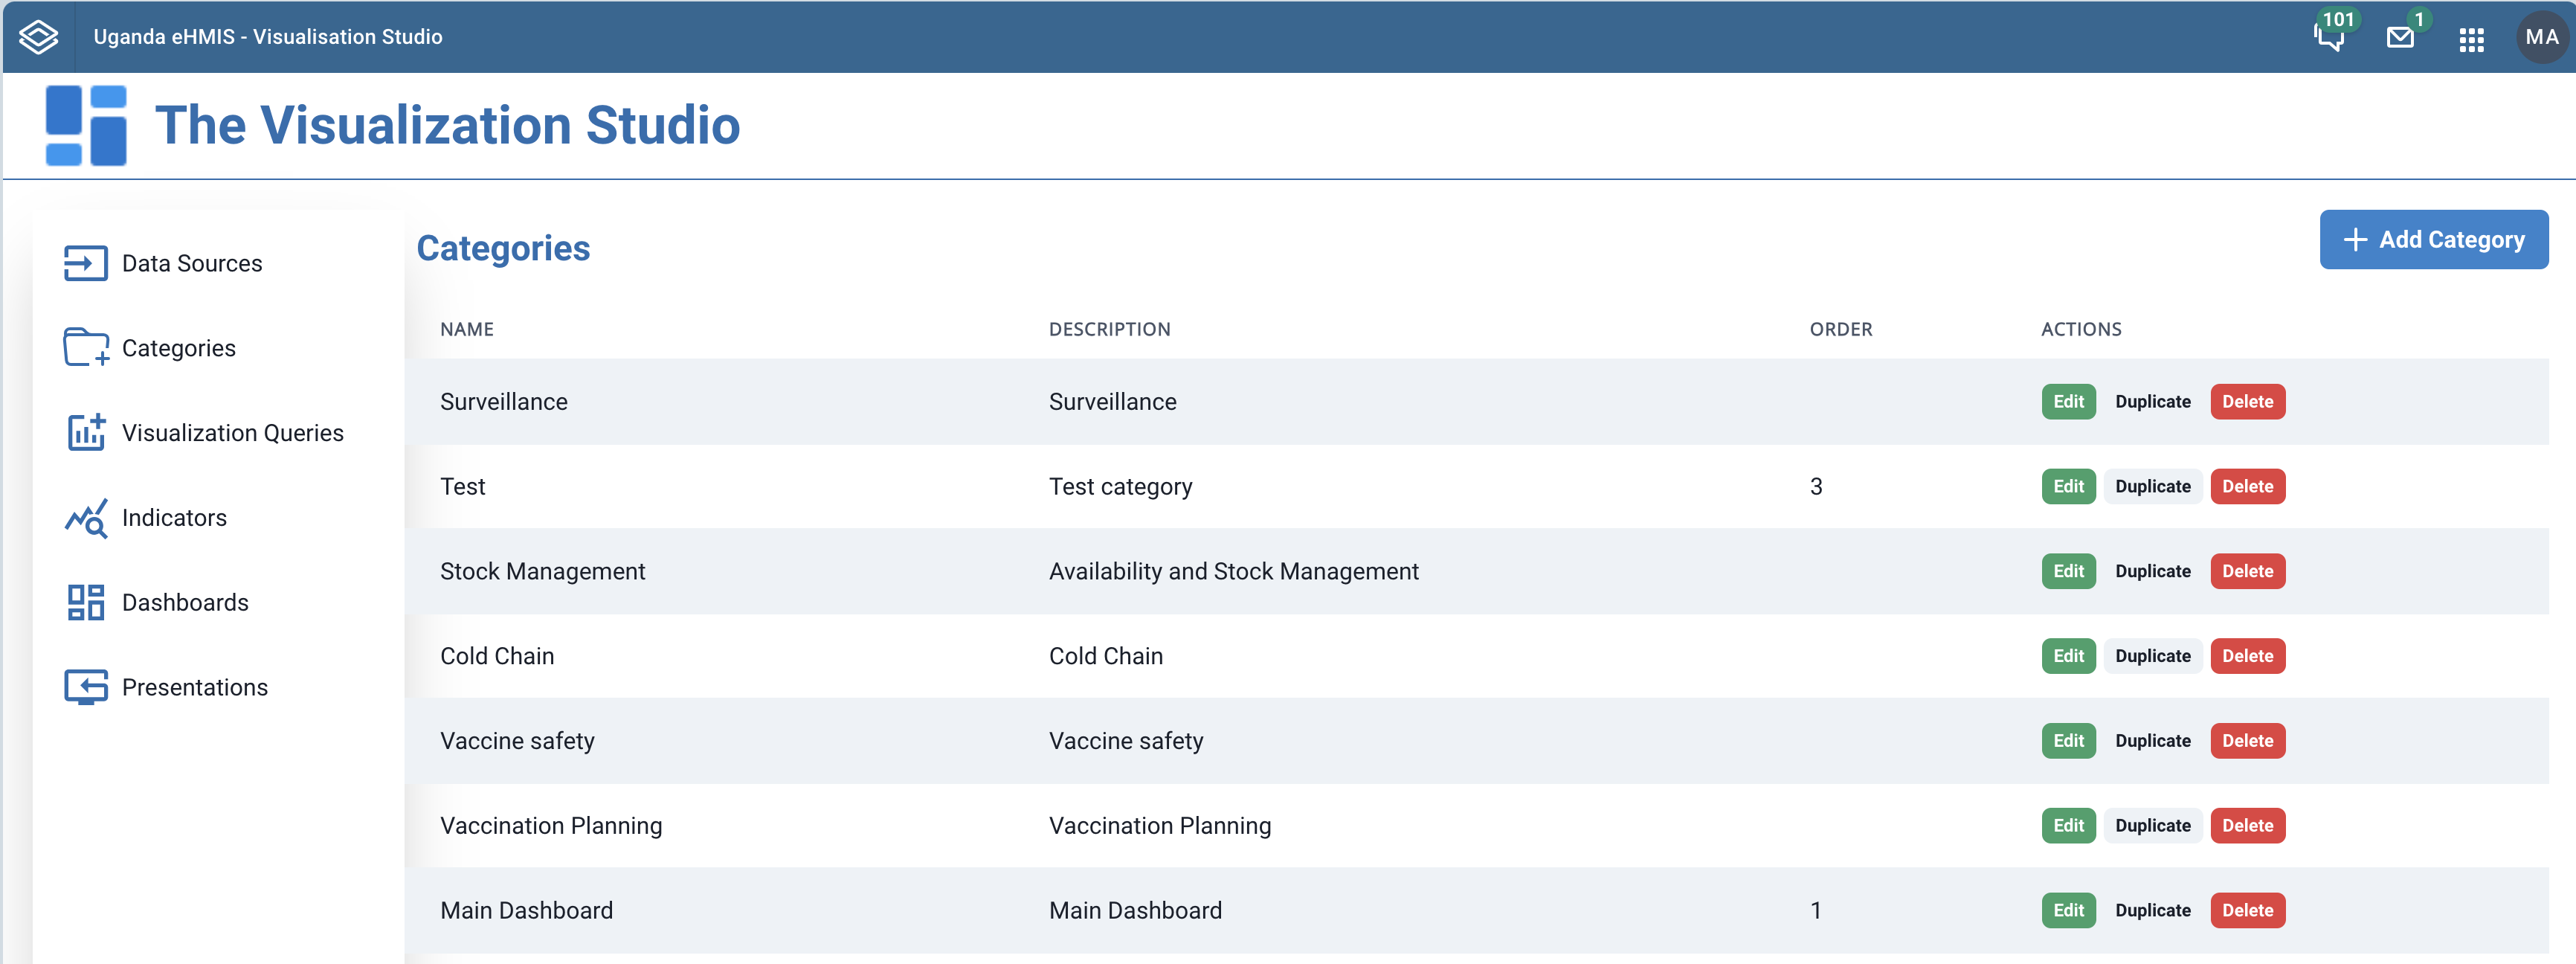Image resolution: width=2576 pixels, height=964 pixels.
Task: Go to Categories in the sidebar
Action: tap(179, 348)
